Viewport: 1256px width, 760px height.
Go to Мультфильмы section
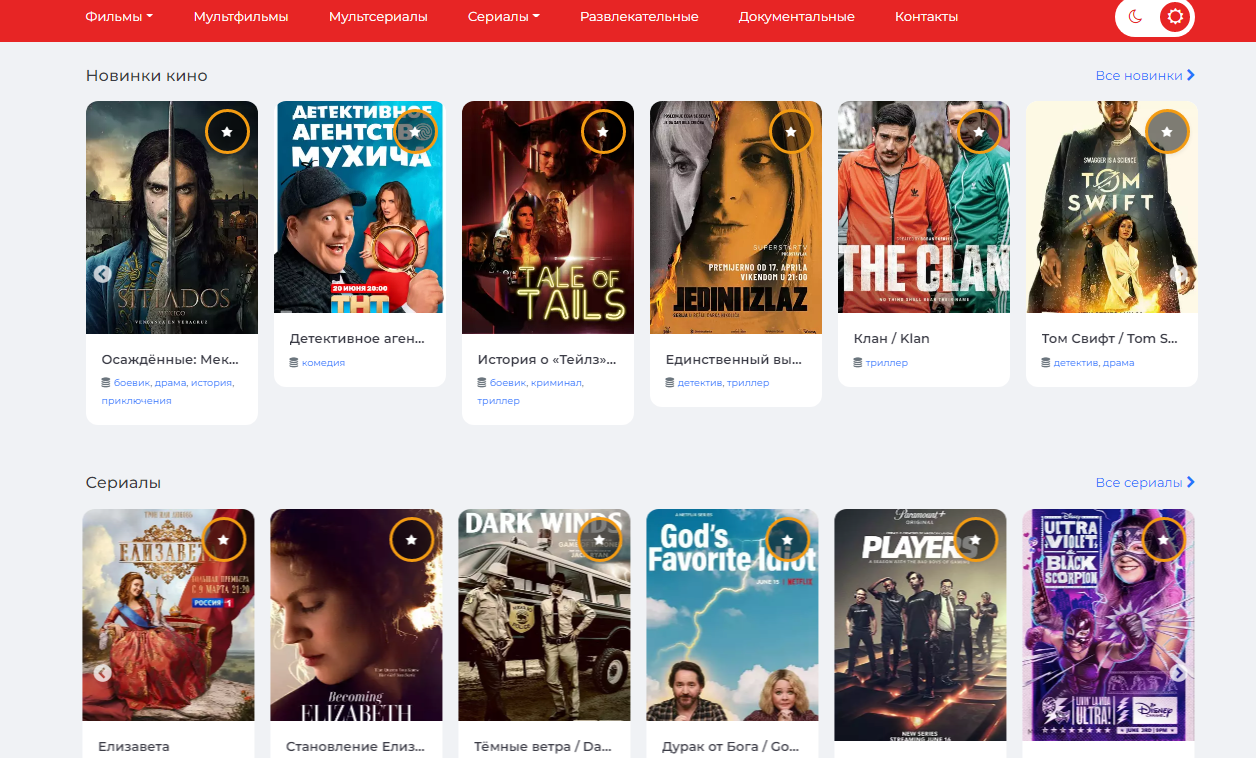click(241, 17)
